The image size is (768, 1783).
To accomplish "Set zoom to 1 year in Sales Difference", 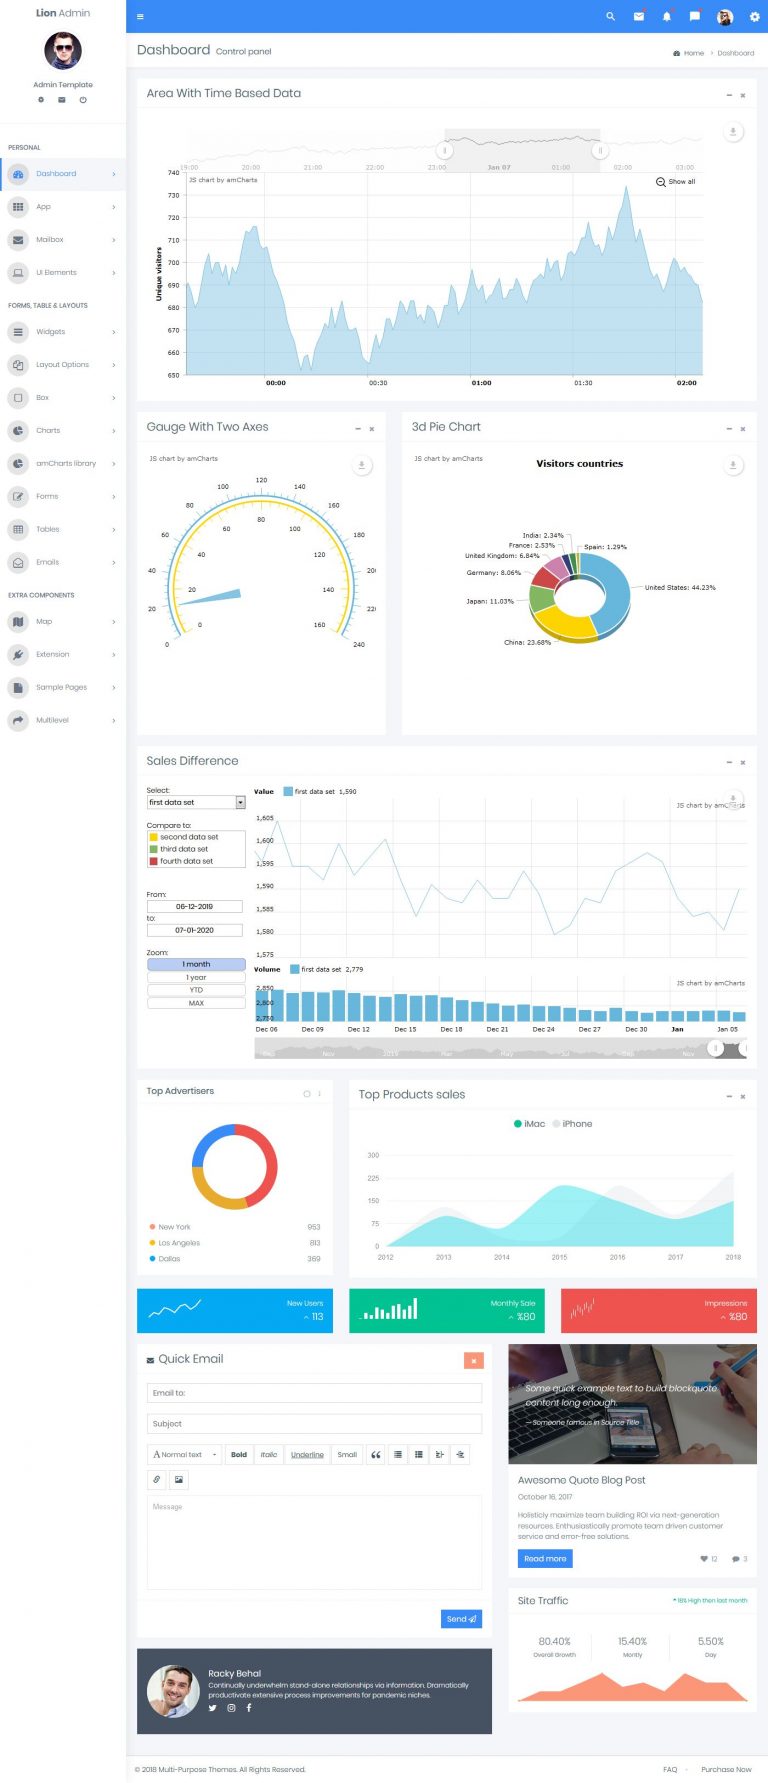I will tap(196, 977).
